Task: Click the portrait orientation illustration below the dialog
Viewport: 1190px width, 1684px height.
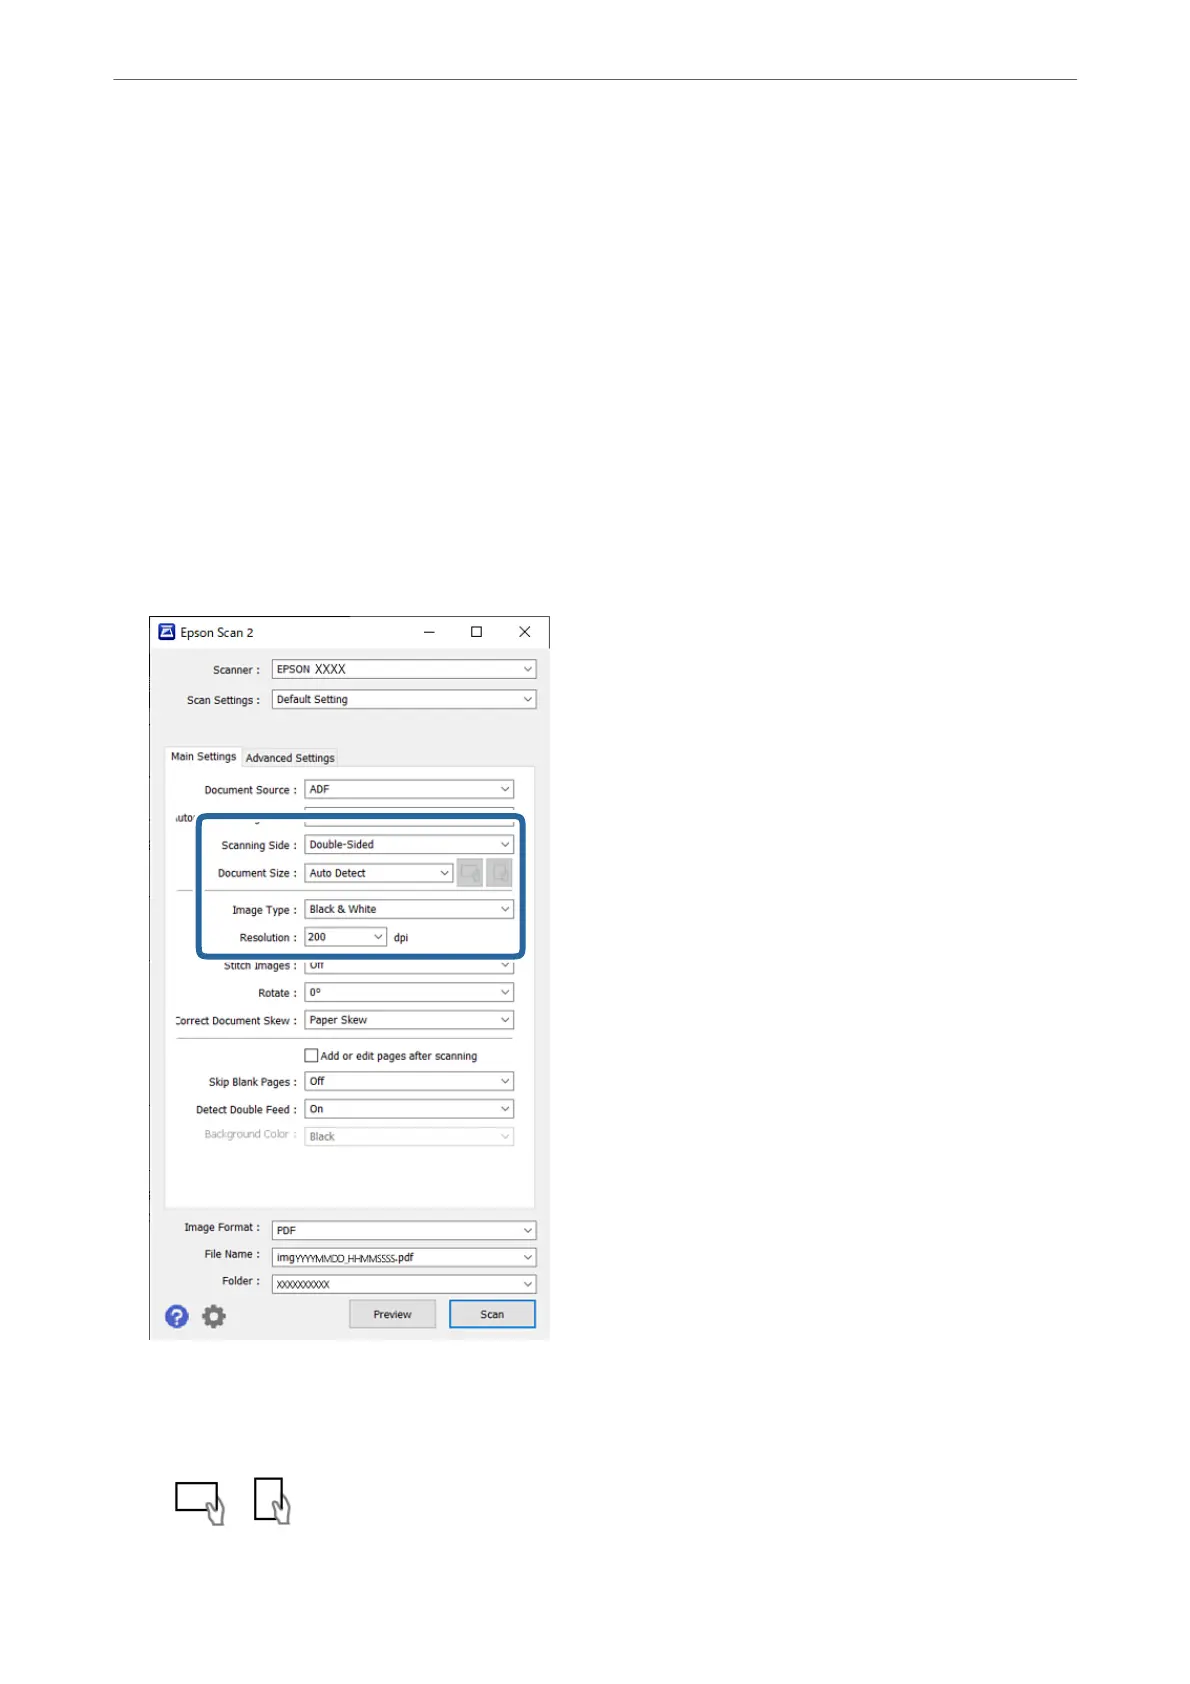Action: (272, 1501)
